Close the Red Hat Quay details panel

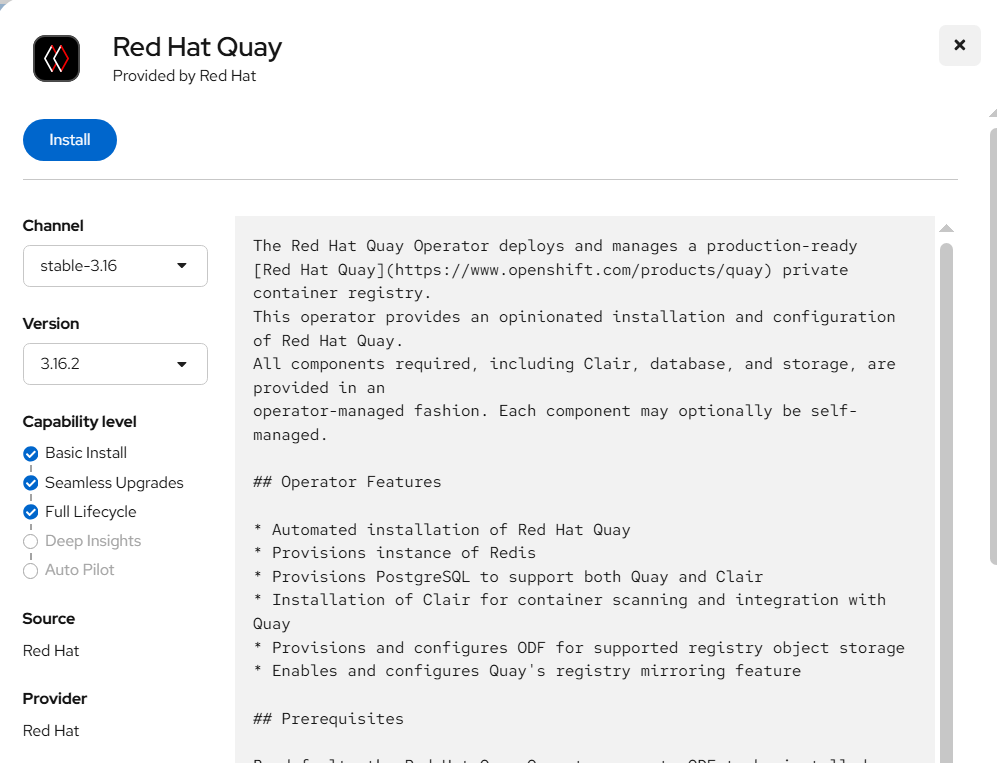(x=959, y=46)
